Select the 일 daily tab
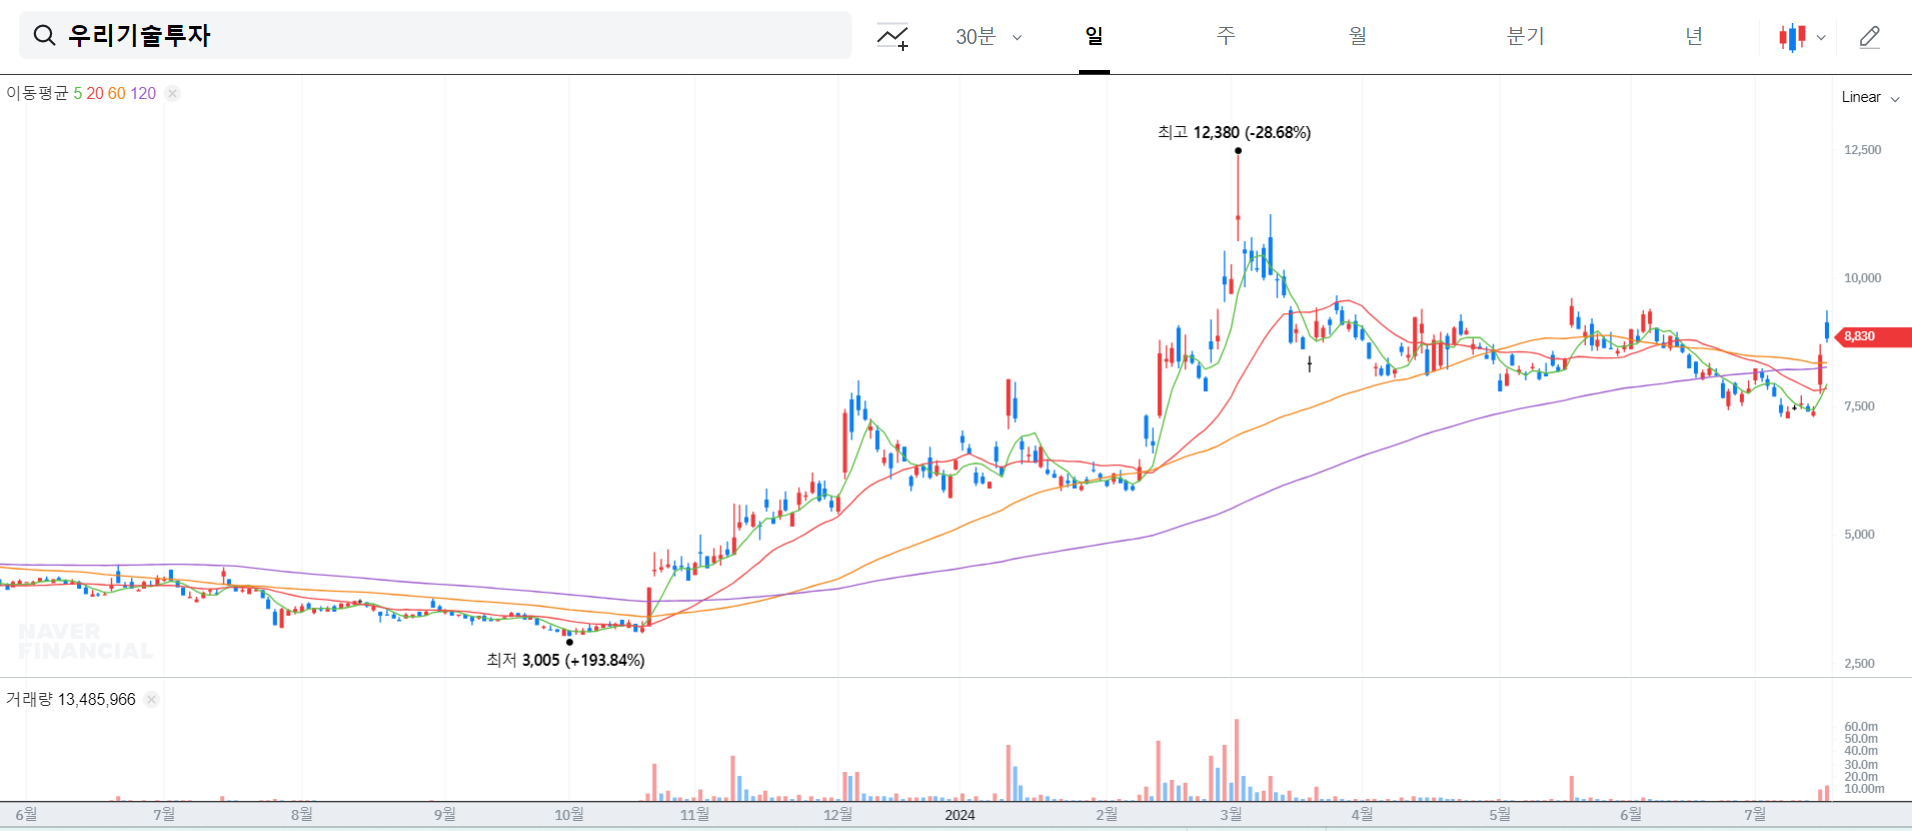 point(1094,36)
